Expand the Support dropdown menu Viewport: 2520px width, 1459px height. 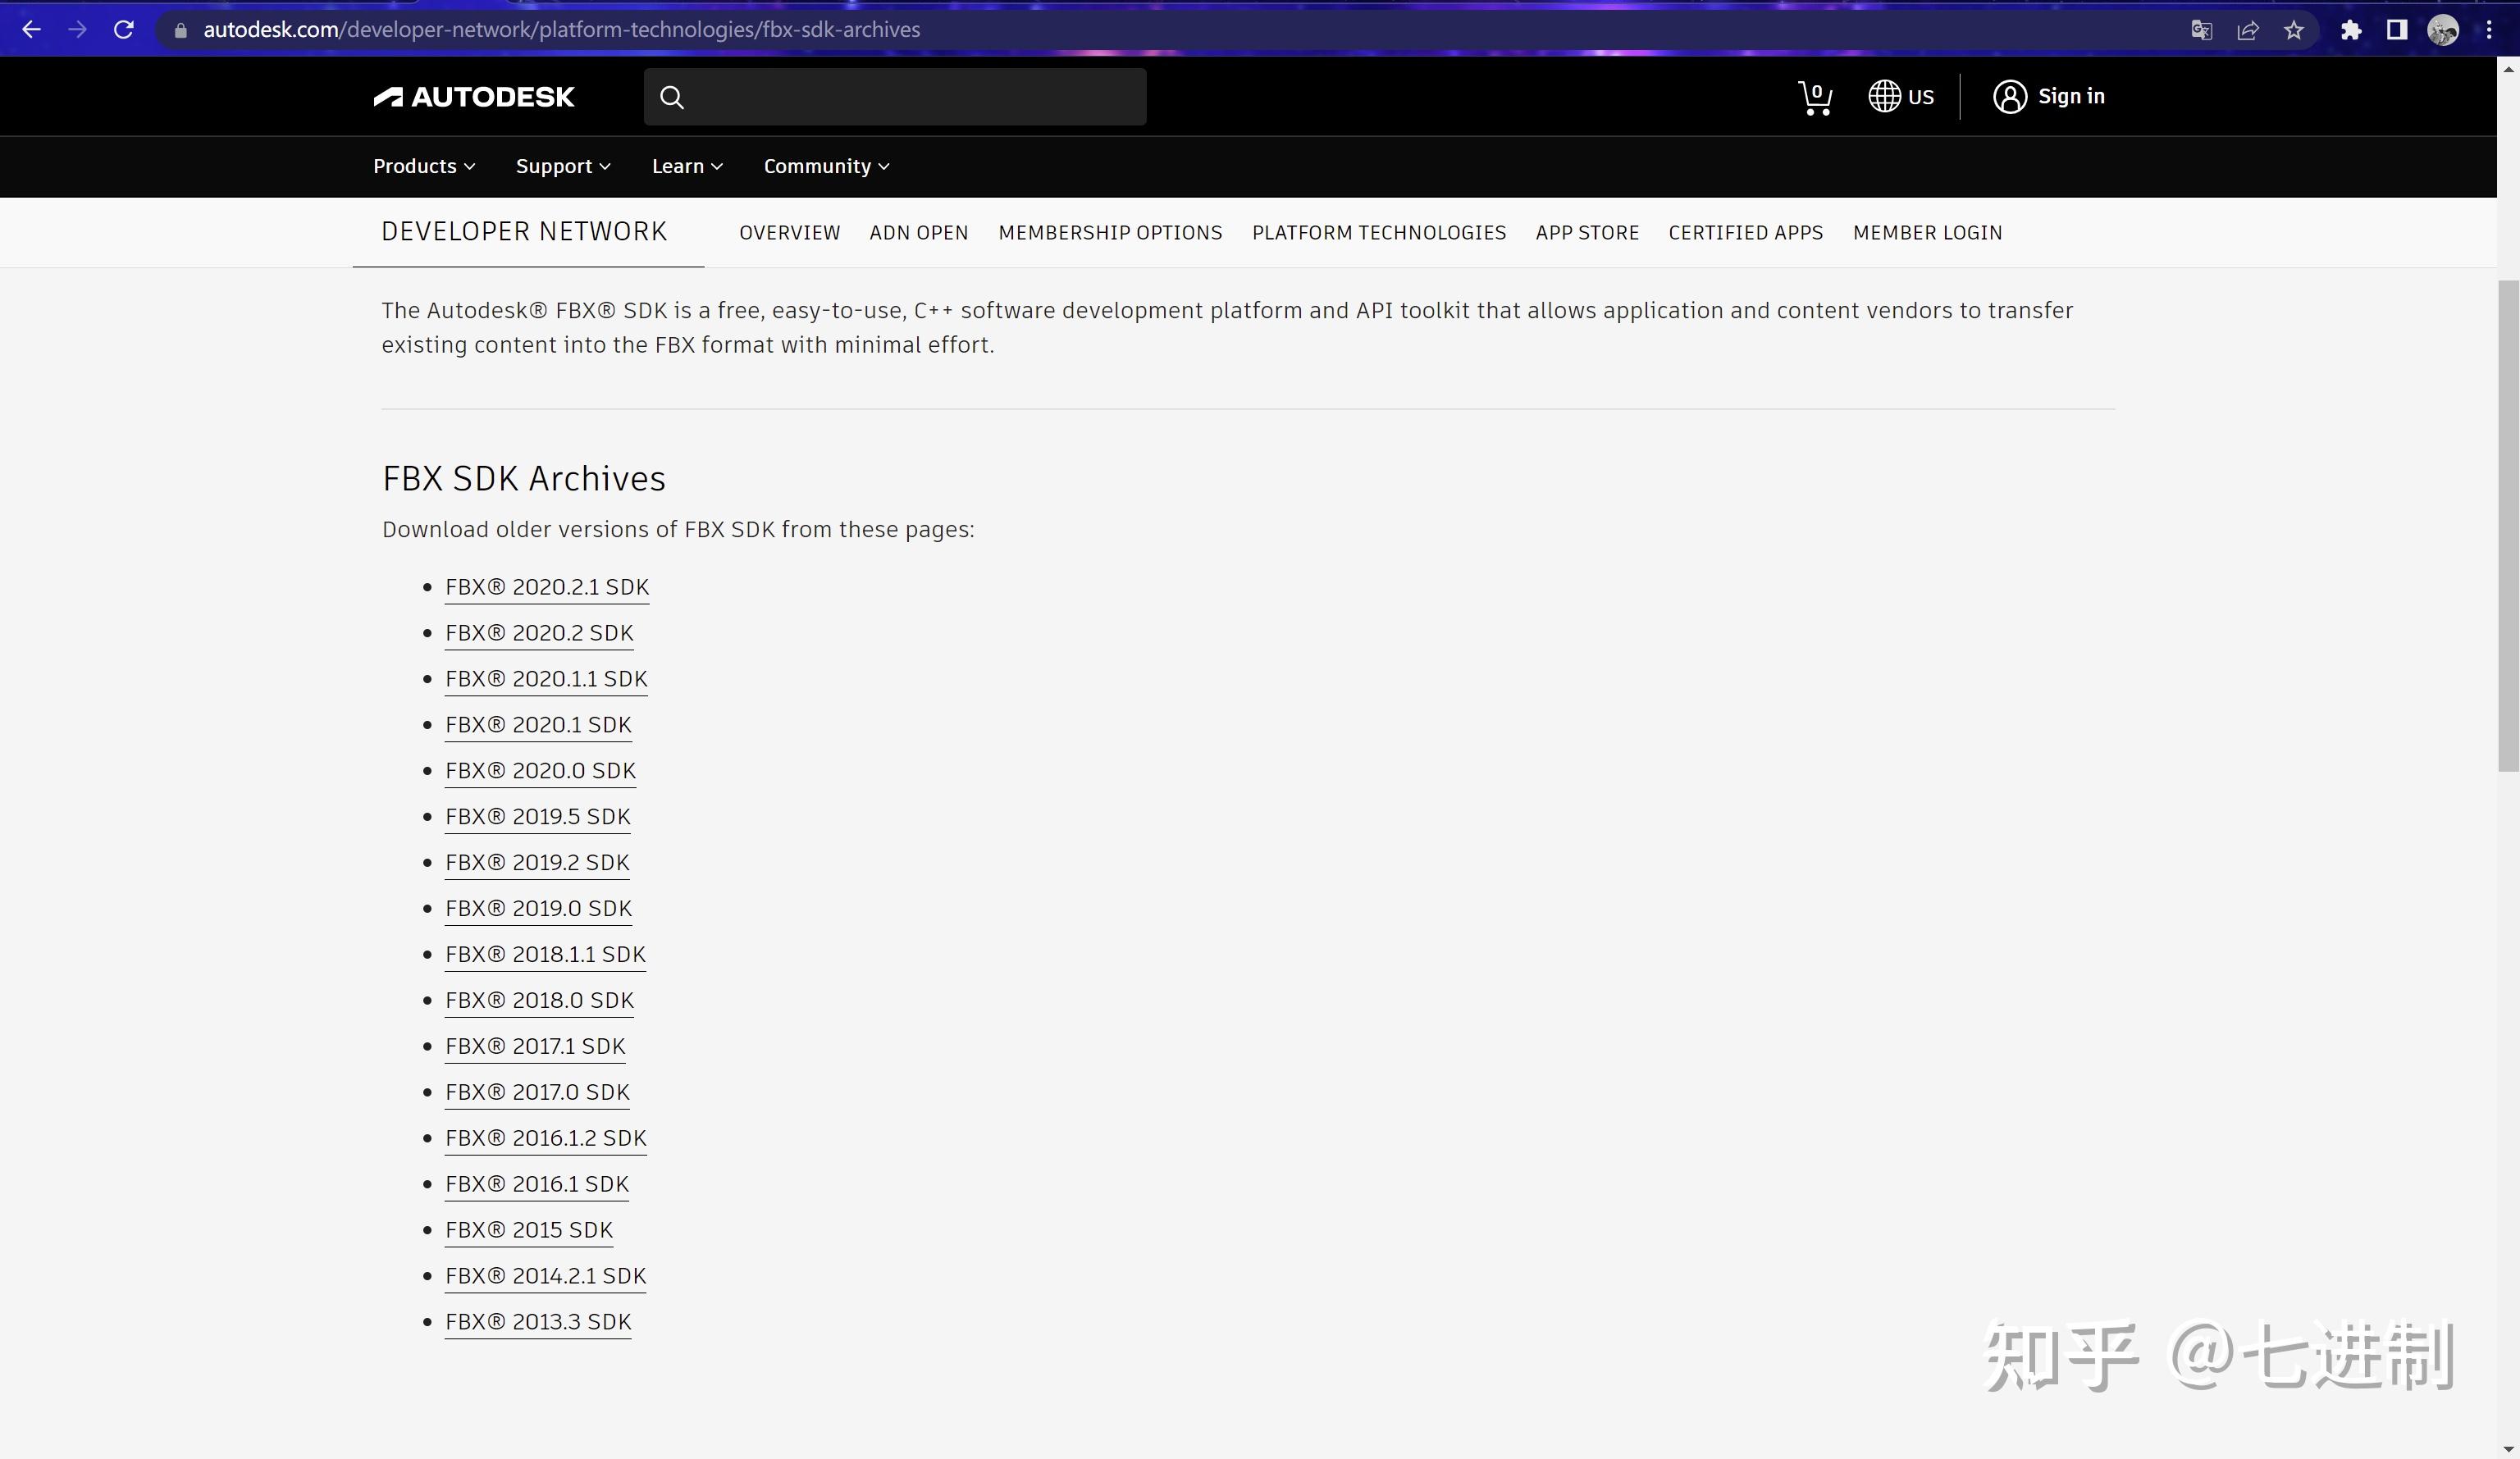point(563,166)
